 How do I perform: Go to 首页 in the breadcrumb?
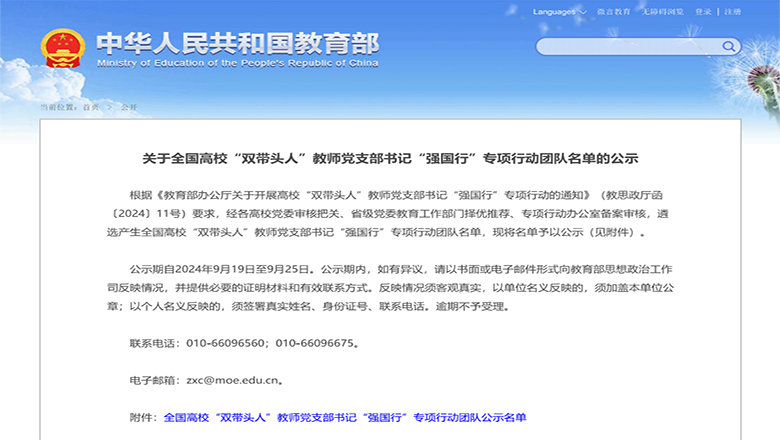(x=90, y=106)
